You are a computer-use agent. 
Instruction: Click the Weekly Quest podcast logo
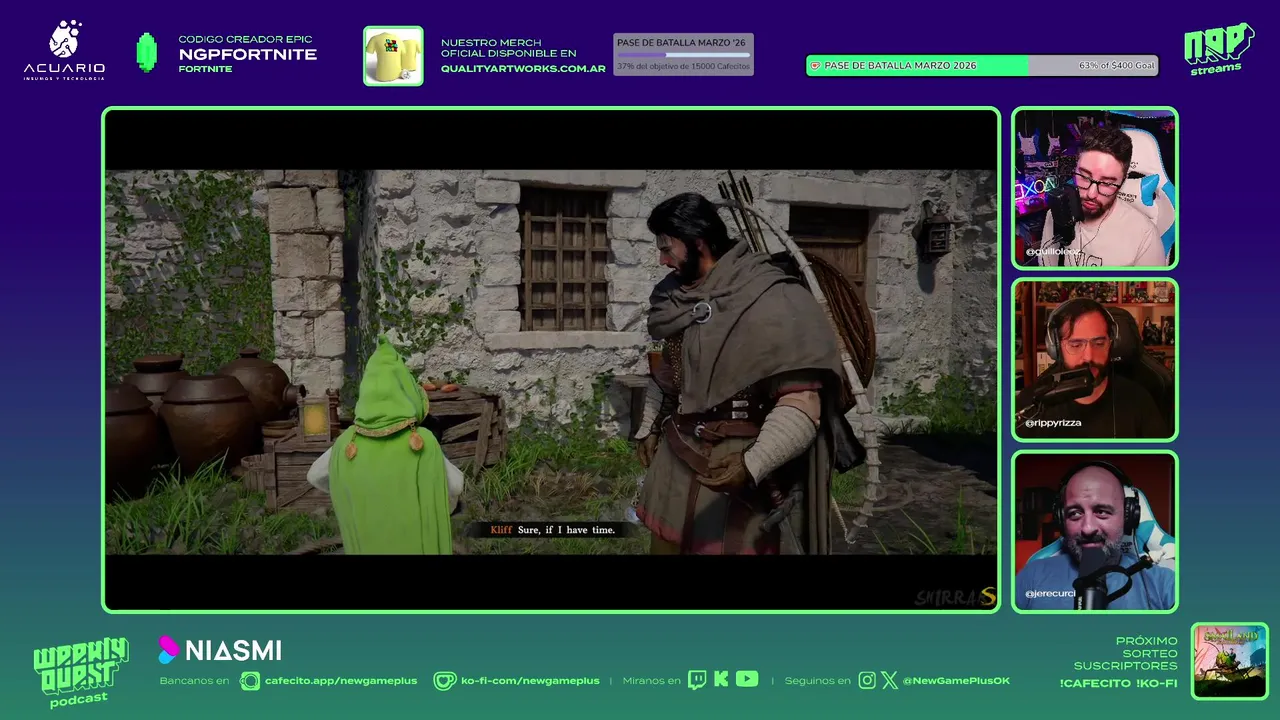[x=80, y=672]
